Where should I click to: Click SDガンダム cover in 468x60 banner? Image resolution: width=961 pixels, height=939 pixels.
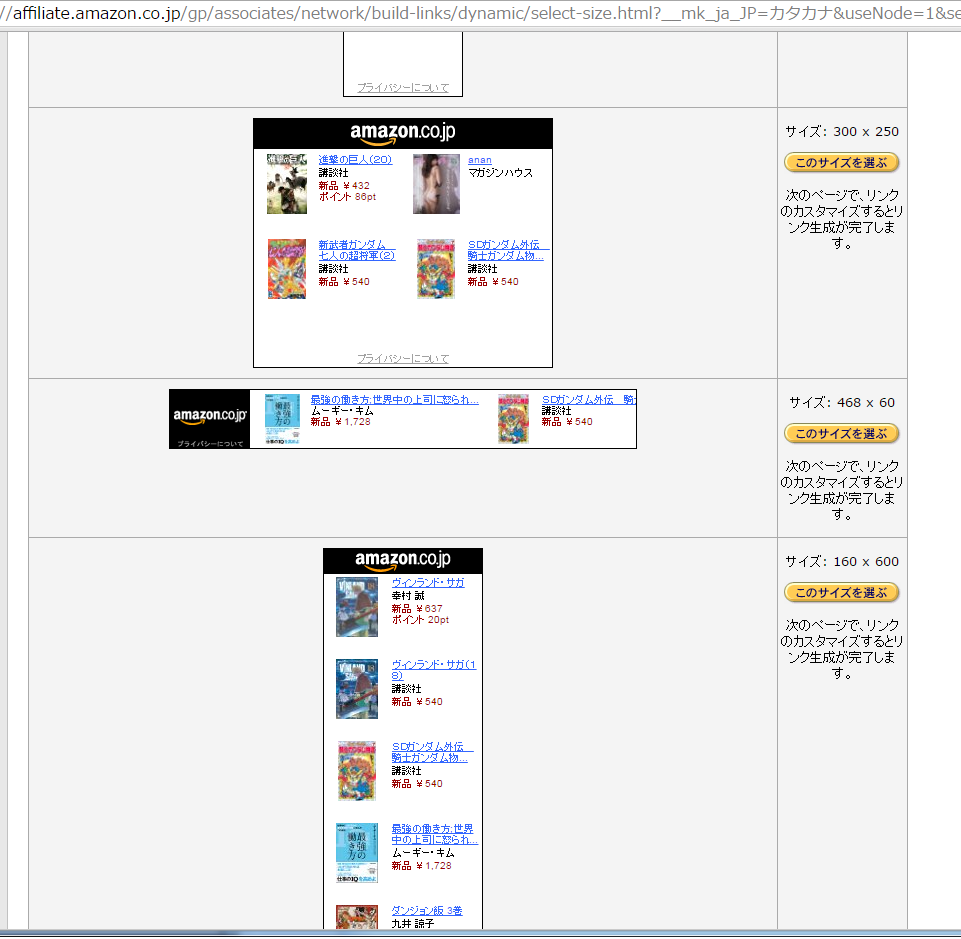tap(514, 419)
